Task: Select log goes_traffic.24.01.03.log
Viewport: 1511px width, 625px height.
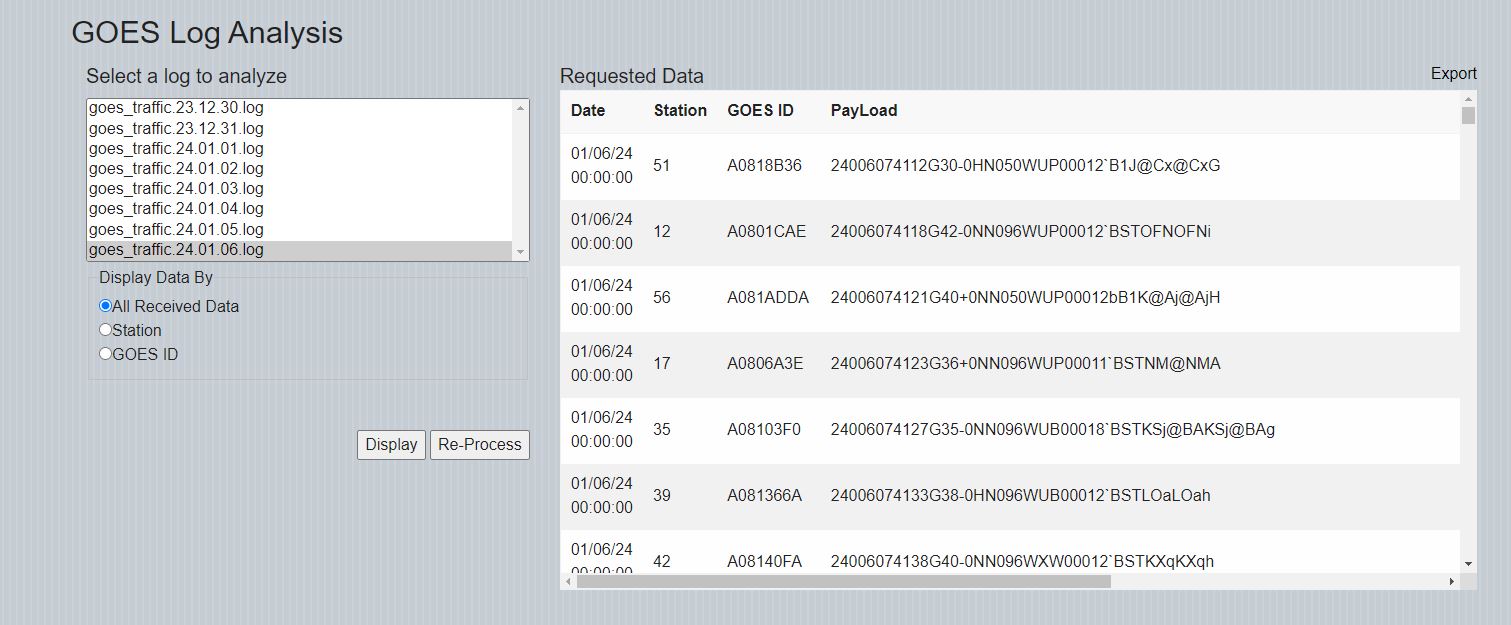Action: pos(176,189)
